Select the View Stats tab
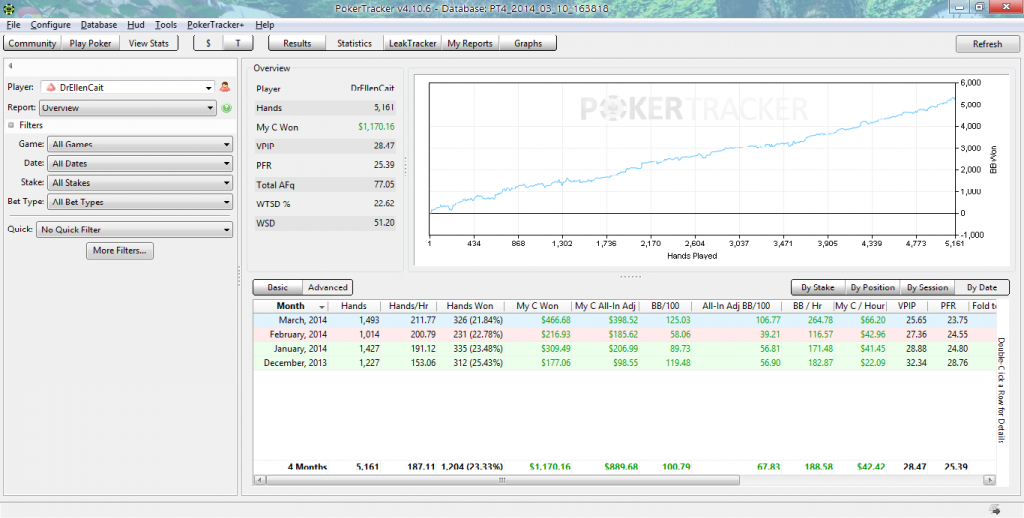 [x=149, y=44]
